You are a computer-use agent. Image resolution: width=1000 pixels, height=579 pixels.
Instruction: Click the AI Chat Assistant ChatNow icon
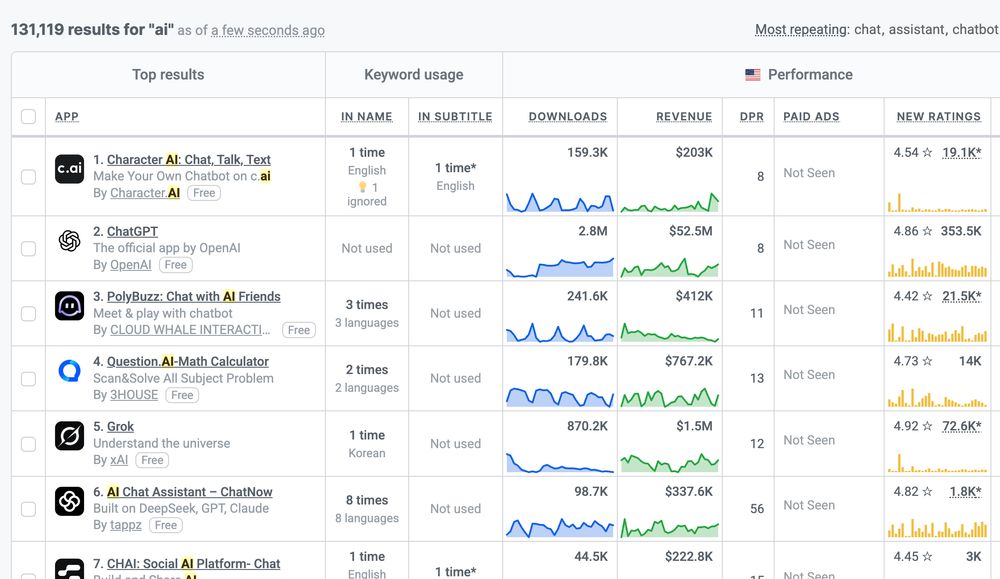tap(70, 501)
